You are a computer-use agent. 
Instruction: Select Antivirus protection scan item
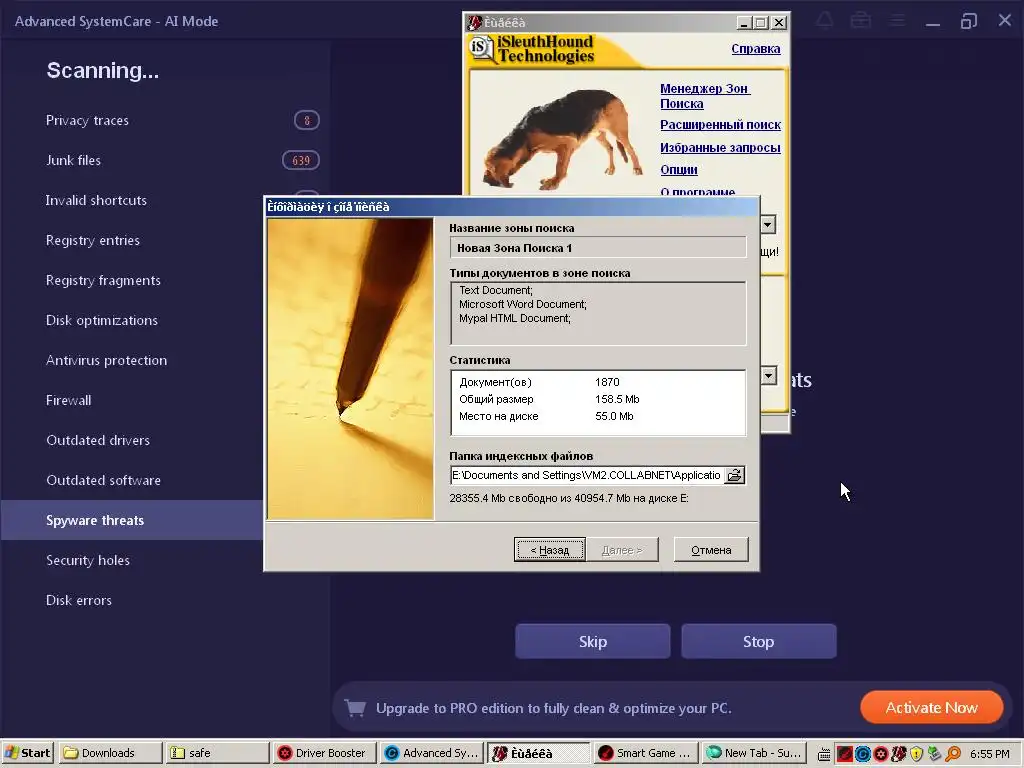(106, 360)
